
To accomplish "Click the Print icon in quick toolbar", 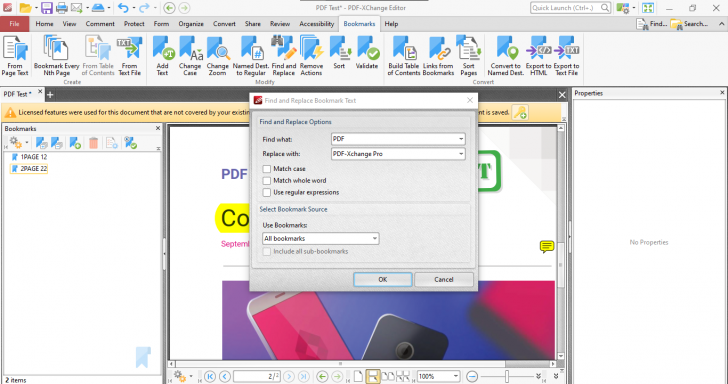I will click(x=62, y=7).
